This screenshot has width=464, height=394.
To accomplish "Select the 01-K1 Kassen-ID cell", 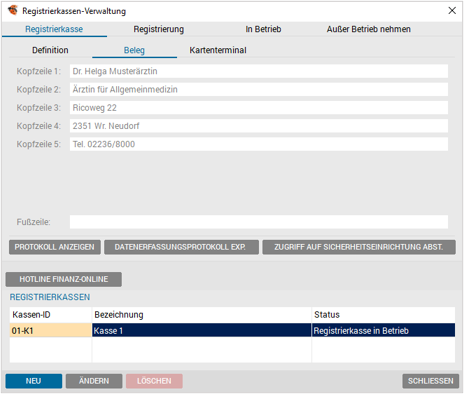I will [x=51, y=331].
